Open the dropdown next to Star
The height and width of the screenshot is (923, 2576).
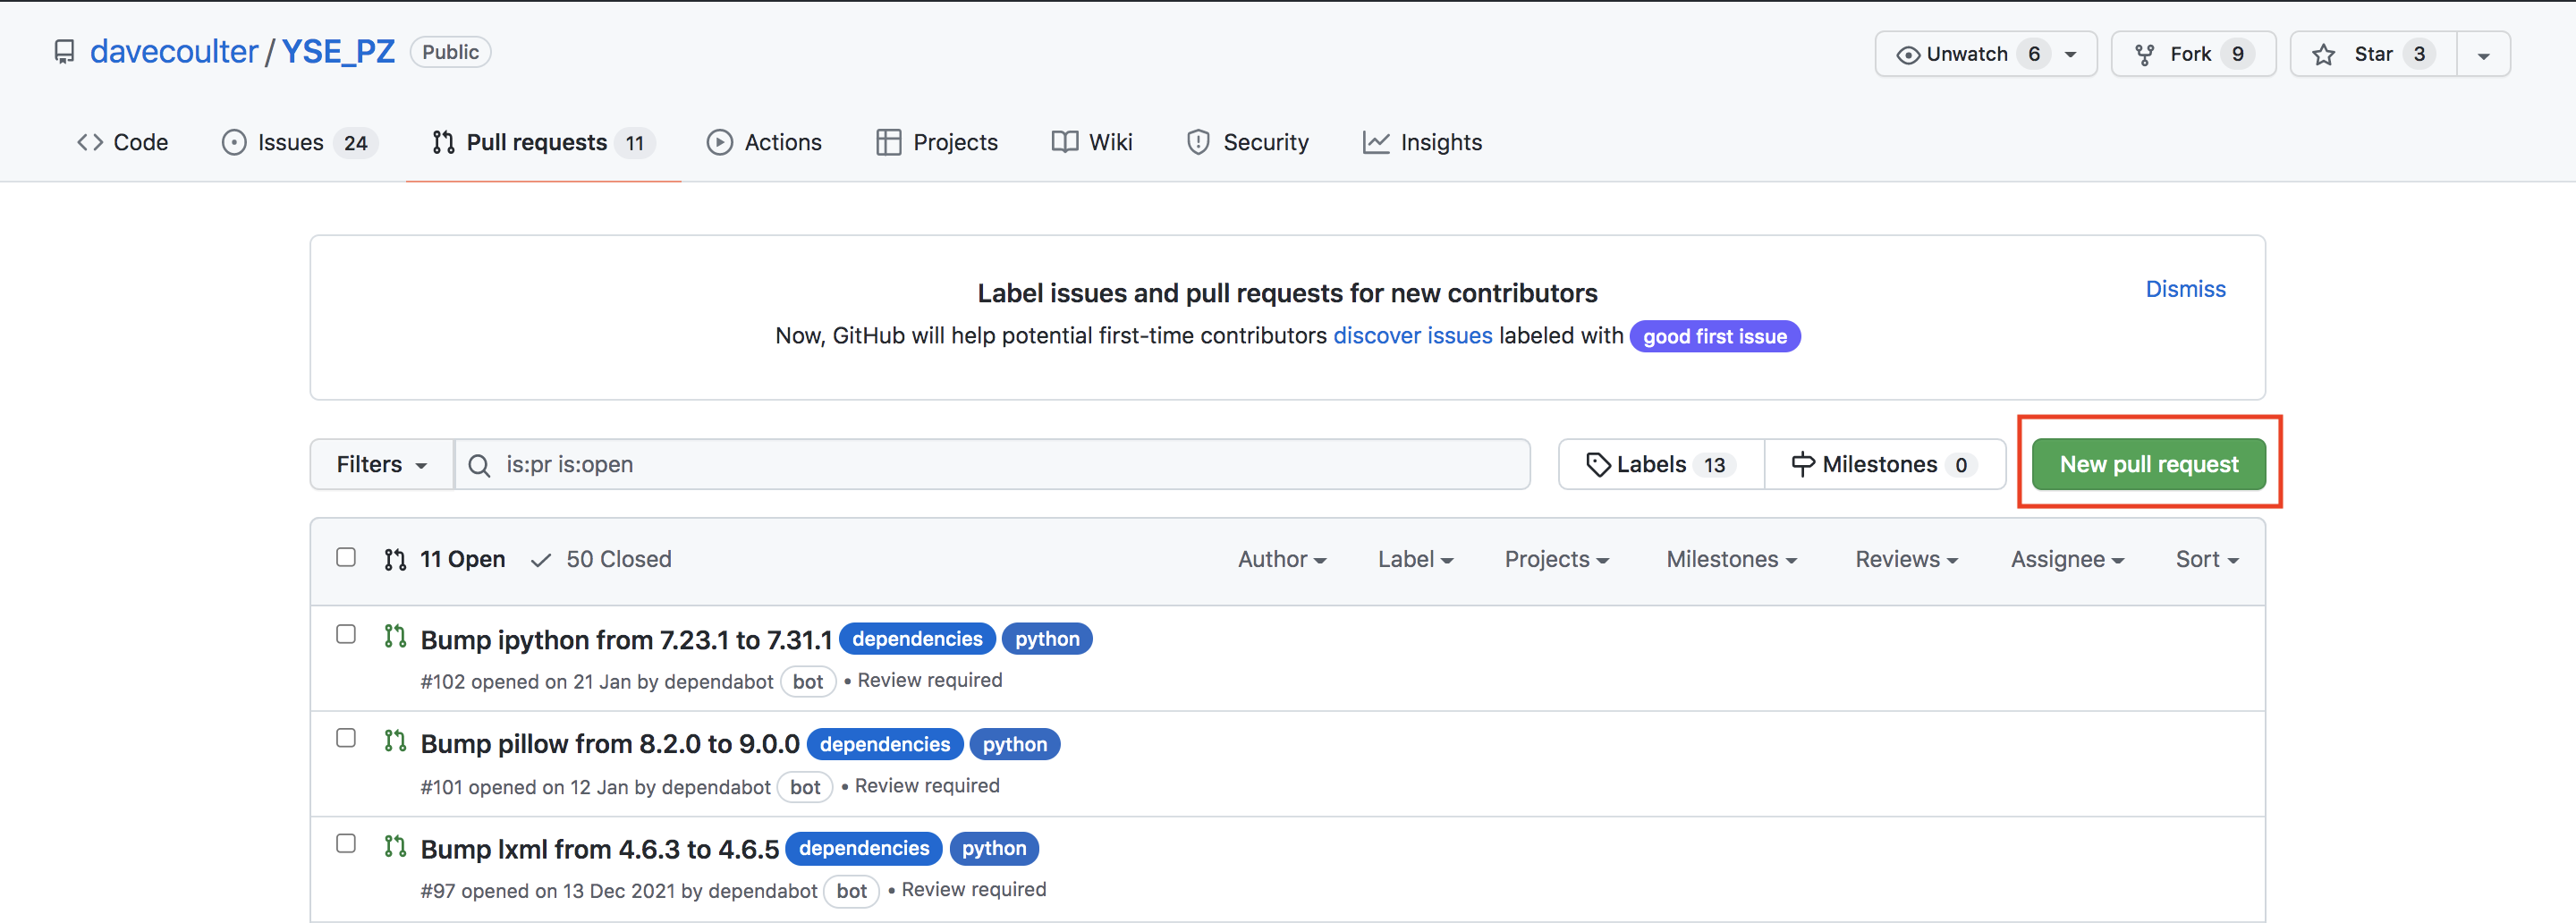pyautogui.click(x=2483, y=55)
